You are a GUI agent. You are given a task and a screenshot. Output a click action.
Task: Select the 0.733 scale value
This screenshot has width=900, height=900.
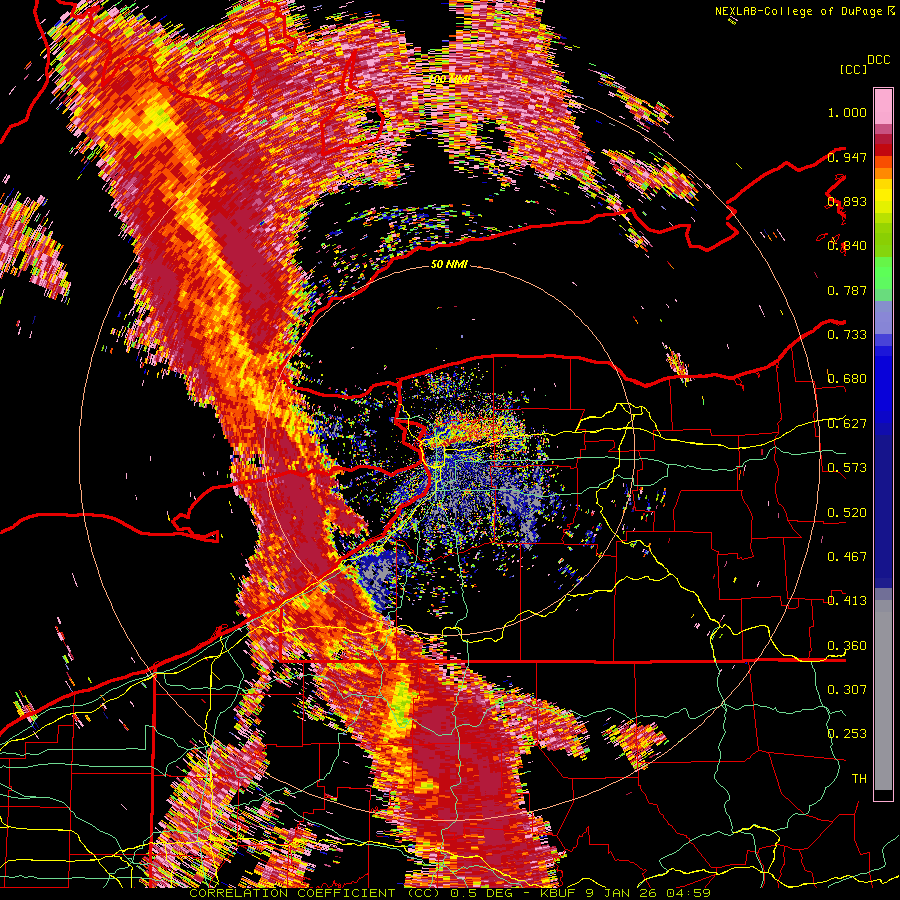847,335
